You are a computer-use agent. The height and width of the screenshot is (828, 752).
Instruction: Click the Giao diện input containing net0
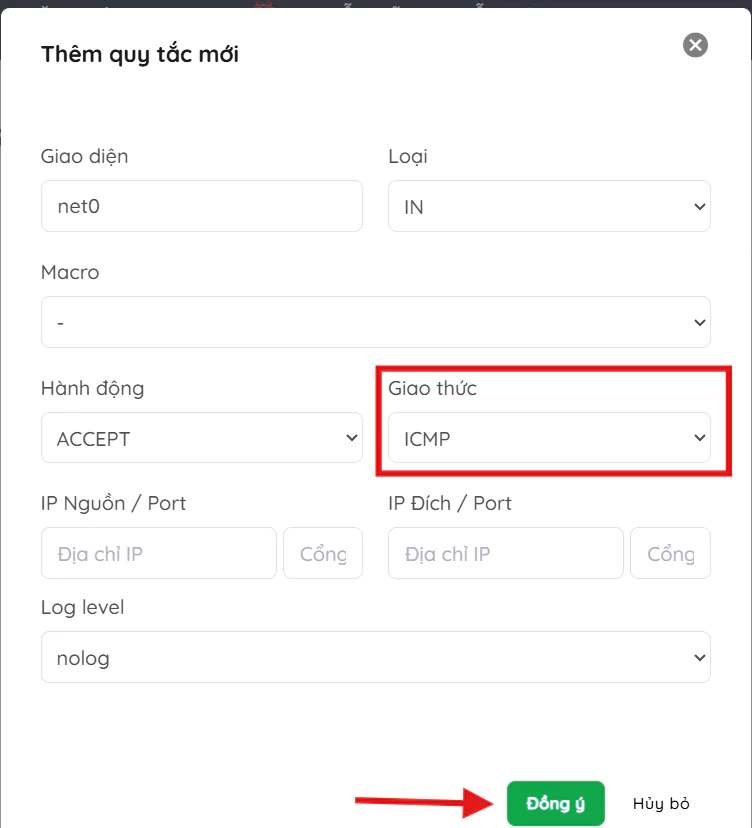coord(201,206)
